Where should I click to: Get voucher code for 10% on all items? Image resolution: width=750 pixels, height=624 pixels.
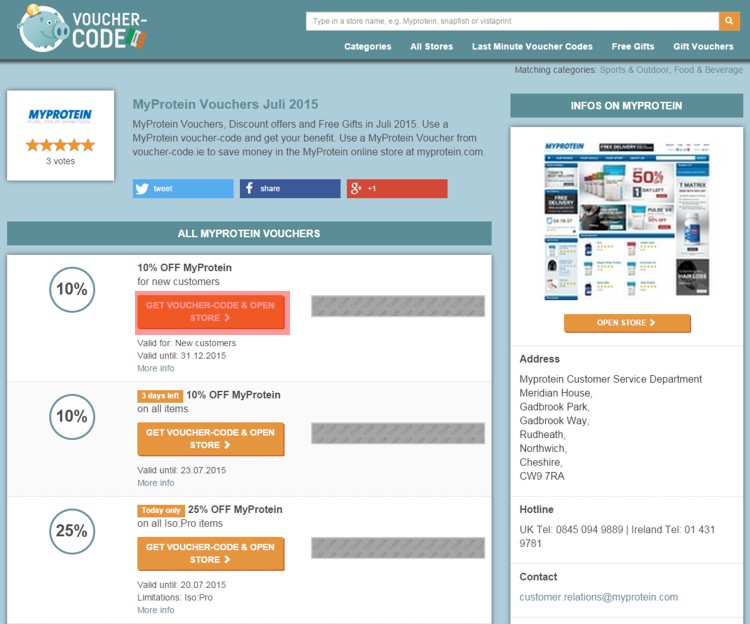(210, 439)
